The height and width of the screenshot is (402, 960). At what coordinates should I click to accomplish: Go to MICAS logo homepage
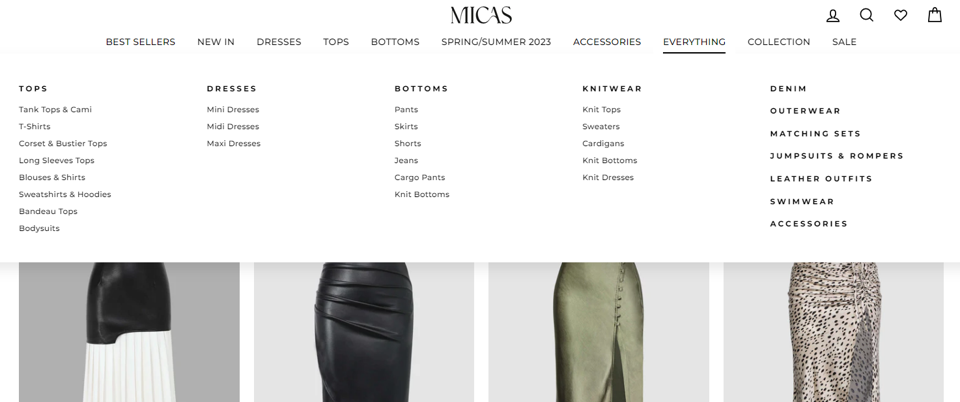[x=481, y=15]
